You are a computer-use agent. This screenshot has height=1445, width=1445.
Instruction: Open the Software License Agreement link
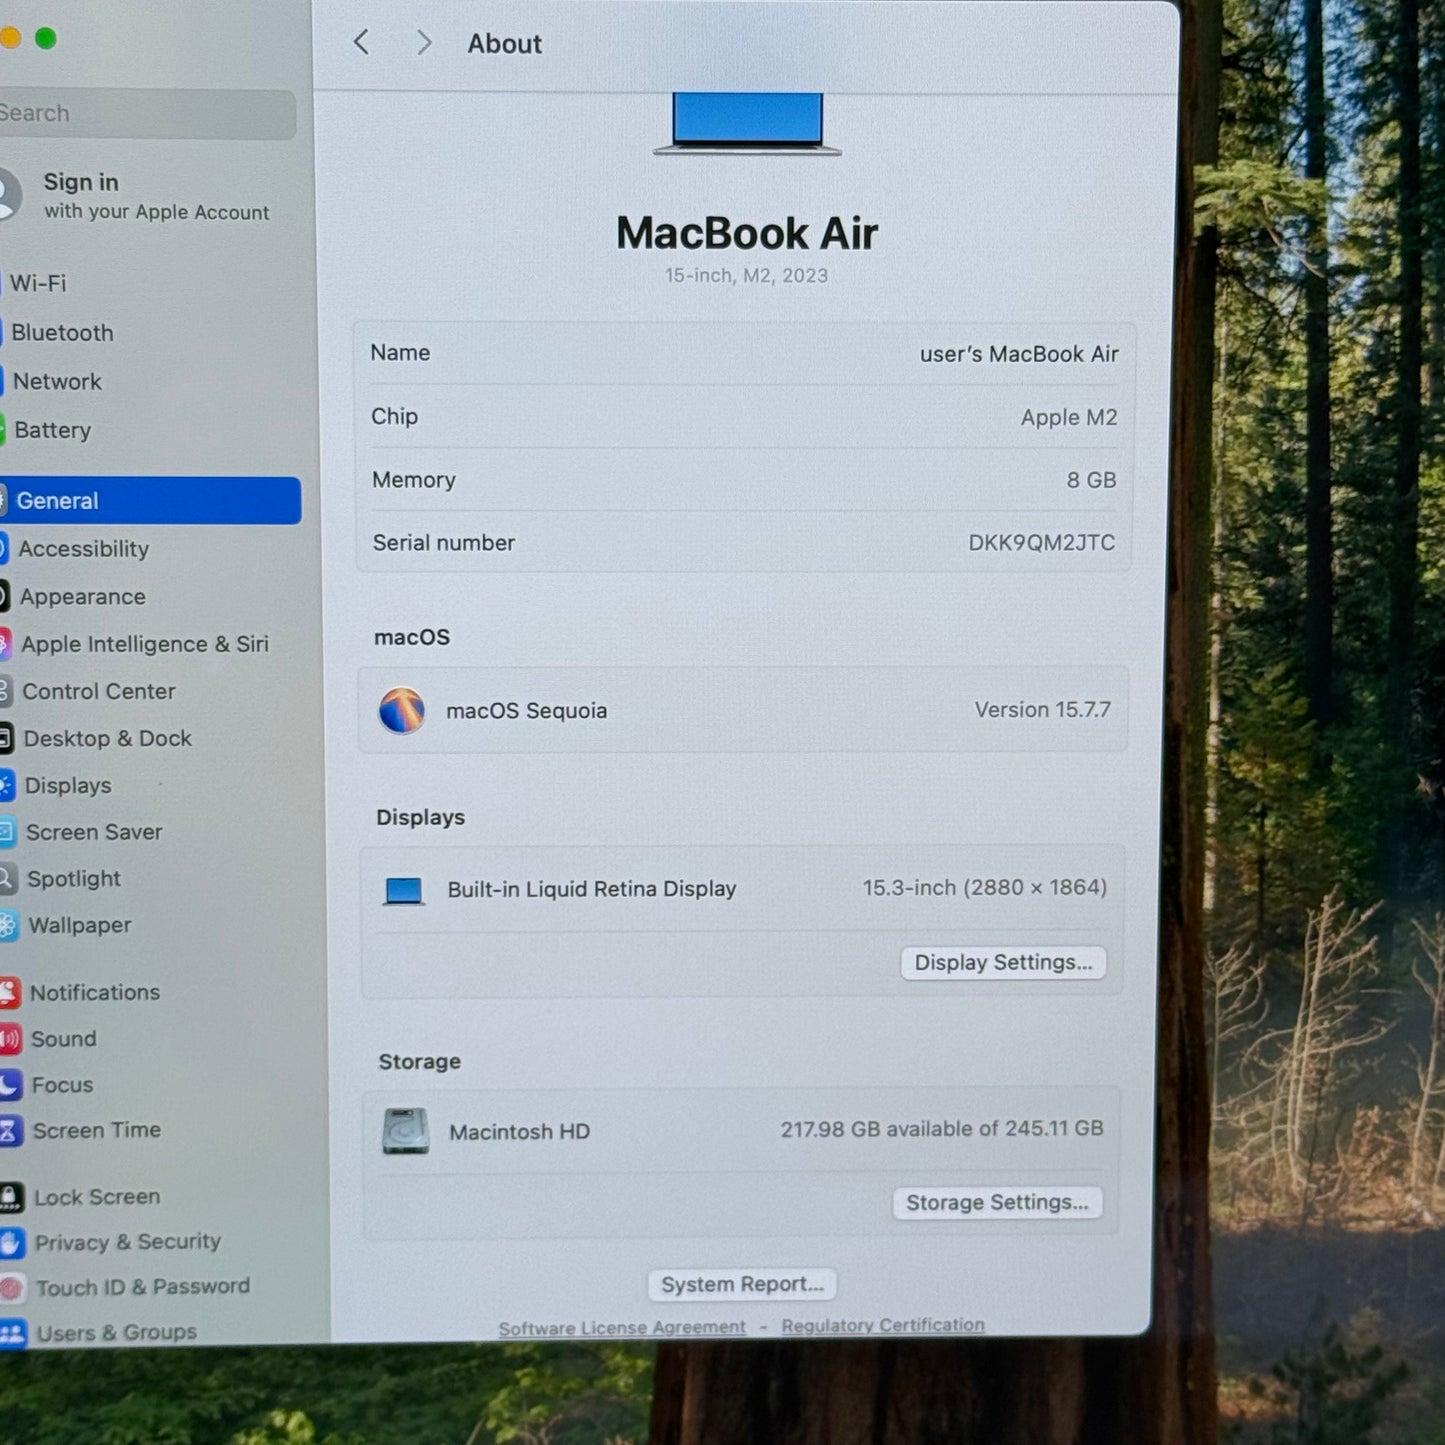(x=622, y=1328)
